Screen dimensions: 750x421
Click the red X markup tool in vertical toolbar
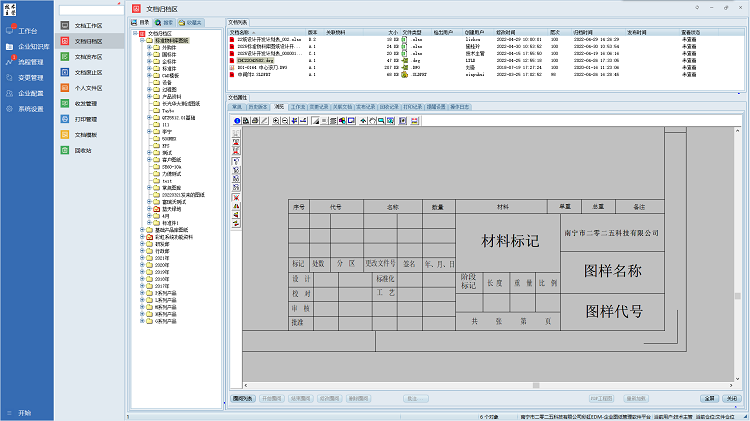(x=236, y=198)
